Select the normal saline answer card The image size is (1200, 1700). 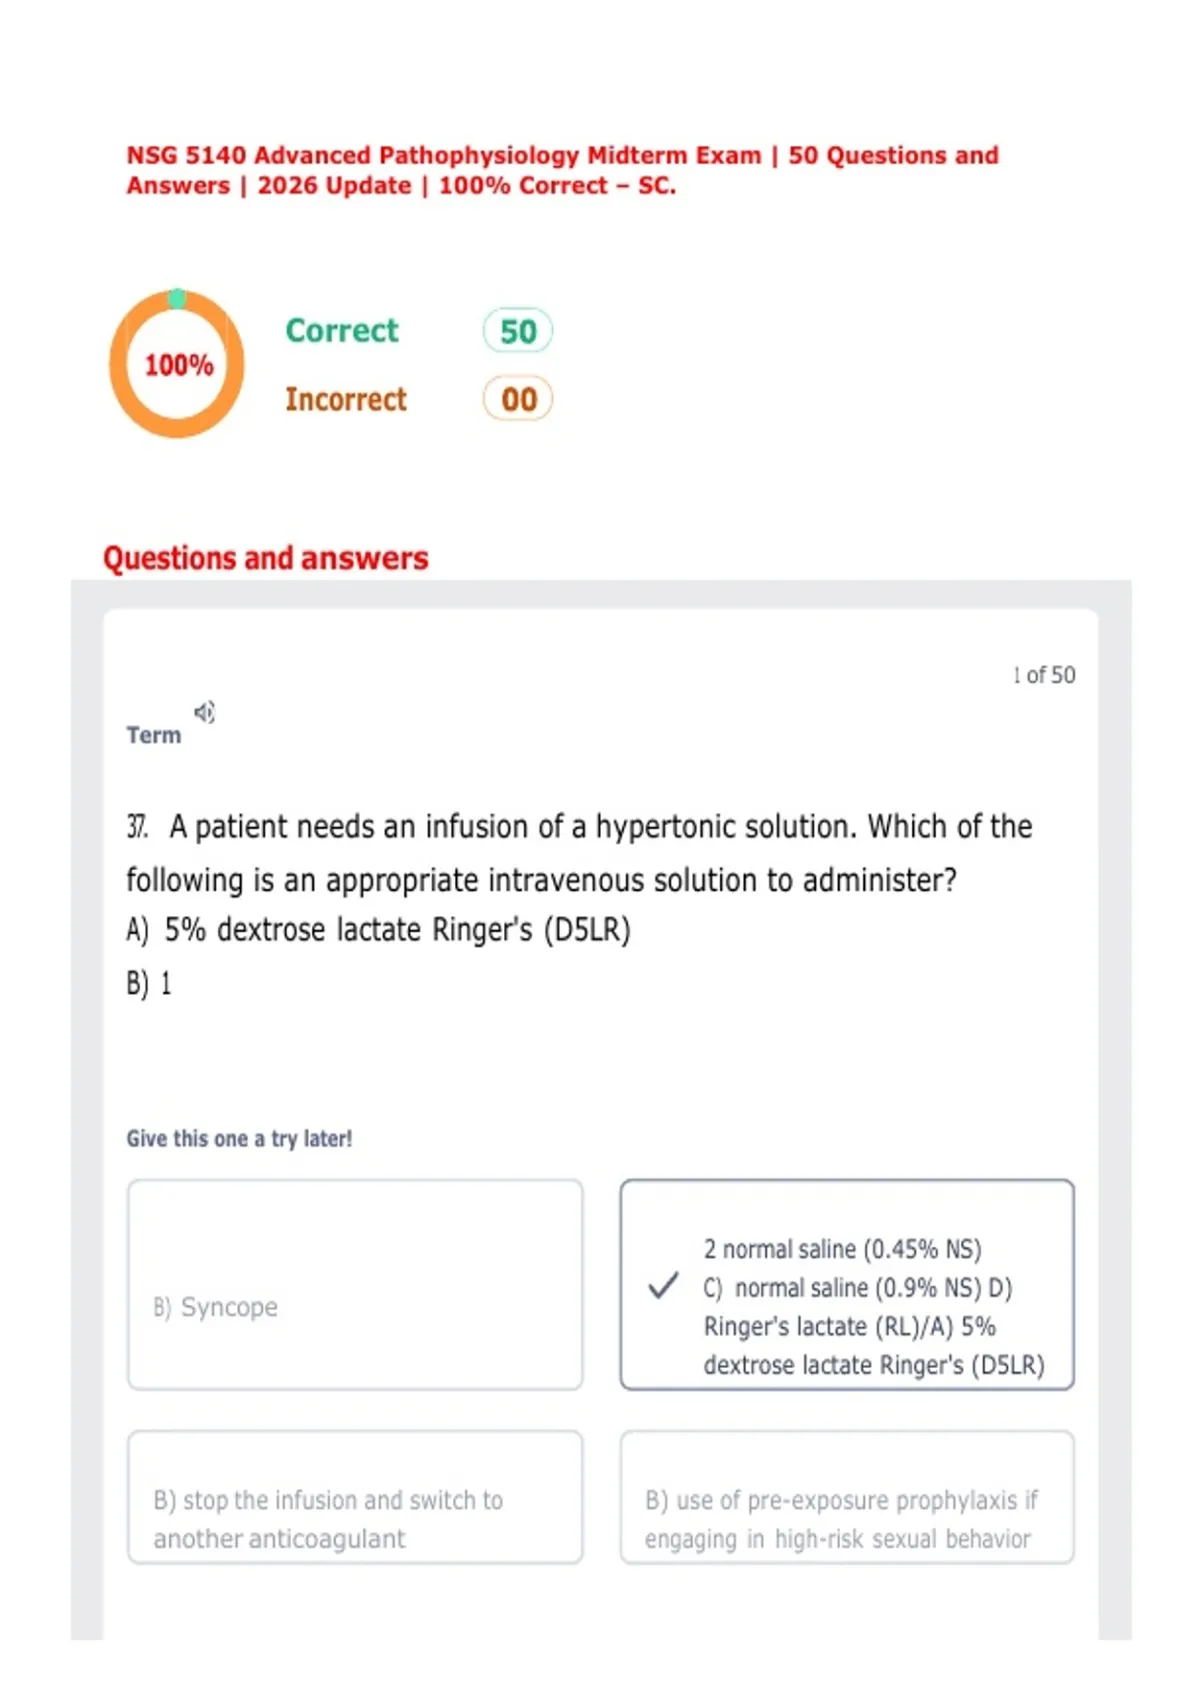(847, 1285)
